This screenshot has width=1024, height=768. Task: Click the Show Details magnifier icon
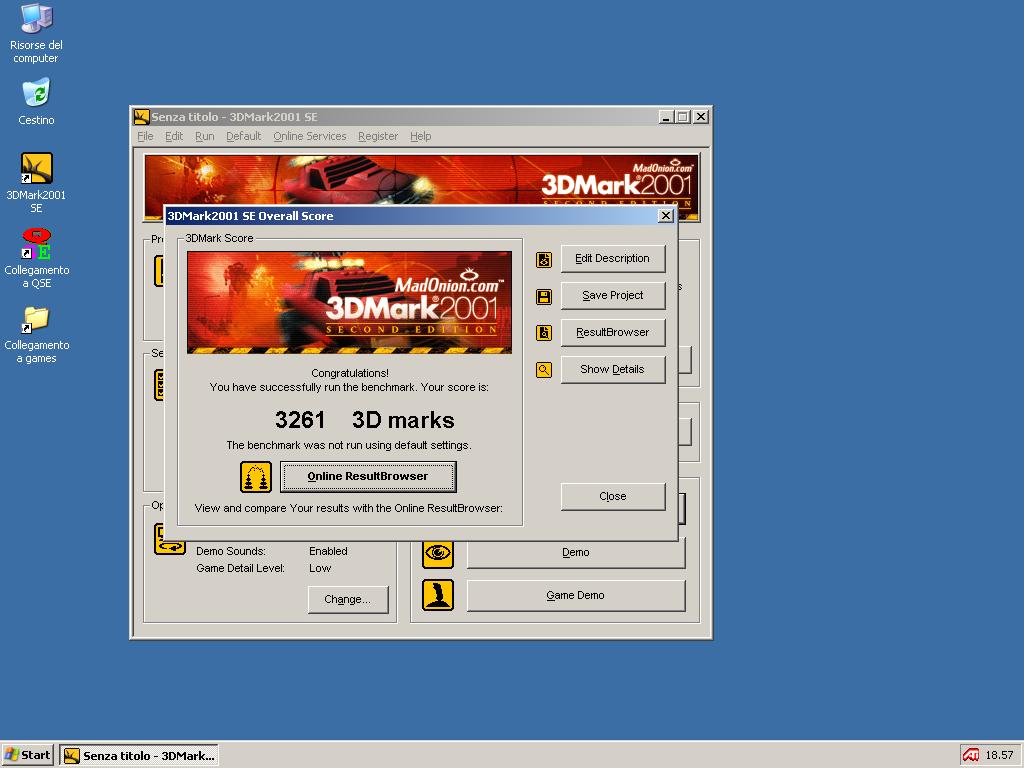point(544,370)
